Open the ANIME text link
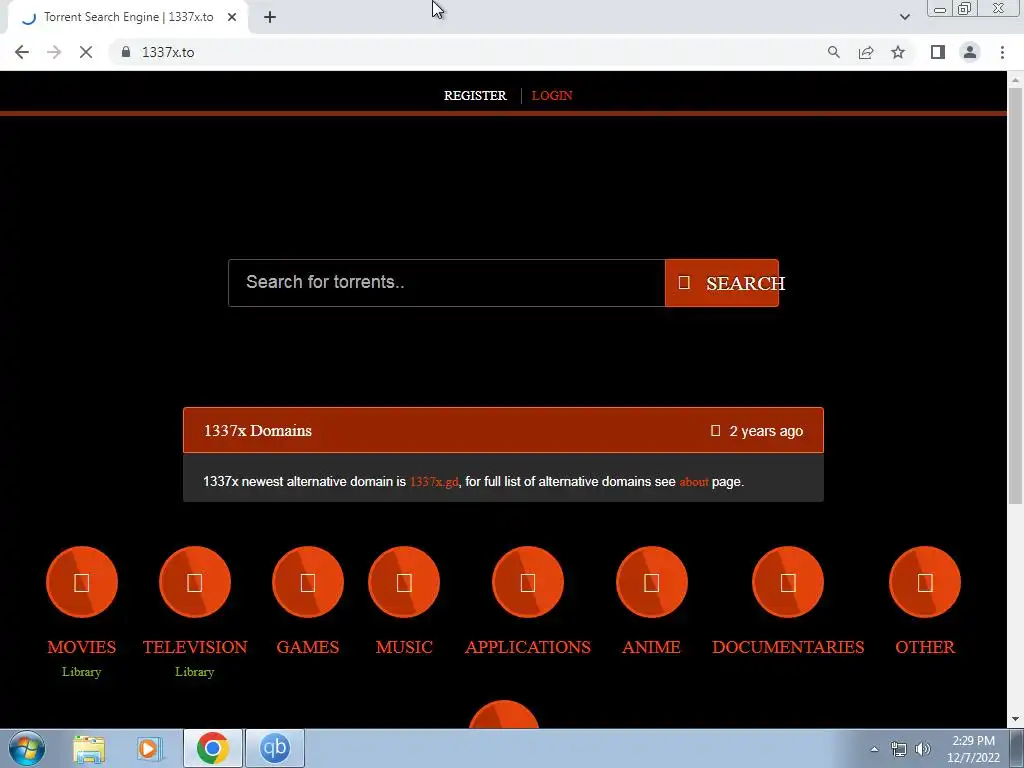Viewport: 1024px width, 768px height. pos(651,647)
